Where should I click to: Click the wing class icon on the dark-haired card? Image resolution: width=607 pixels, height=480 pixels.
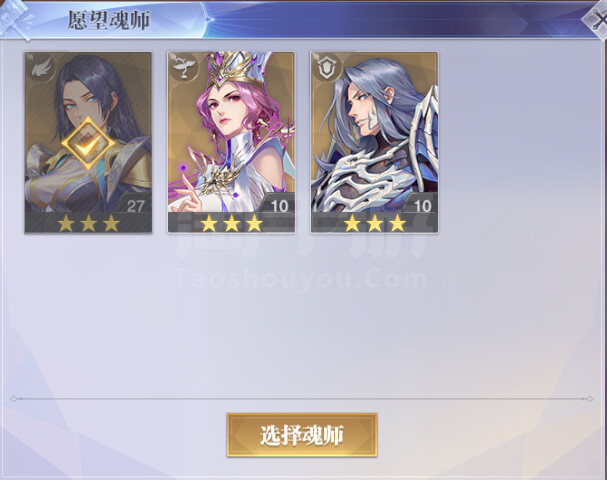(41, 68)
